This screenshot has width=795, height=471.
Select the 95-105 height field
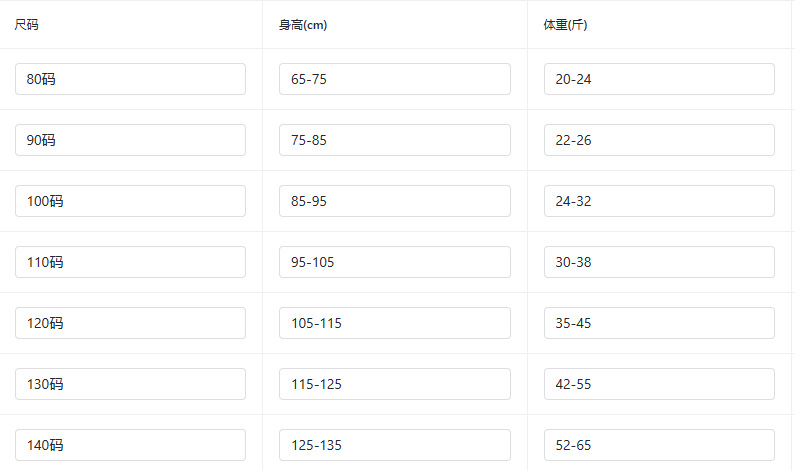click(394, 262)
